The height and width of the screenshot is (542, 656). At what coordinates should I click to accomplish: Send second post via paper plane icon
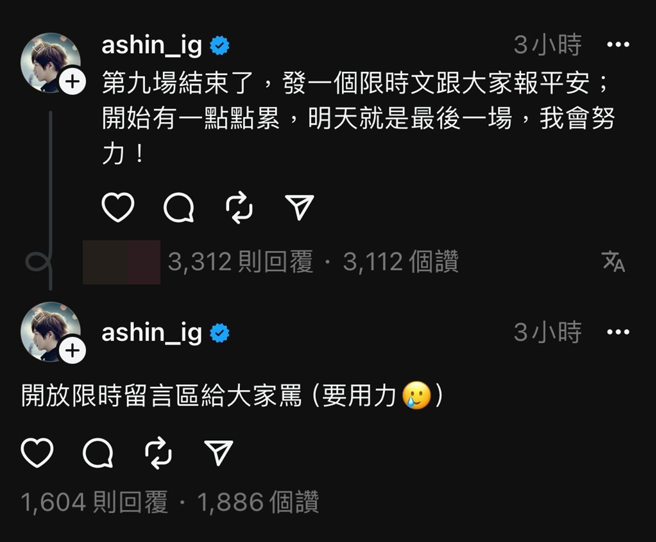[x=218, y=453]
